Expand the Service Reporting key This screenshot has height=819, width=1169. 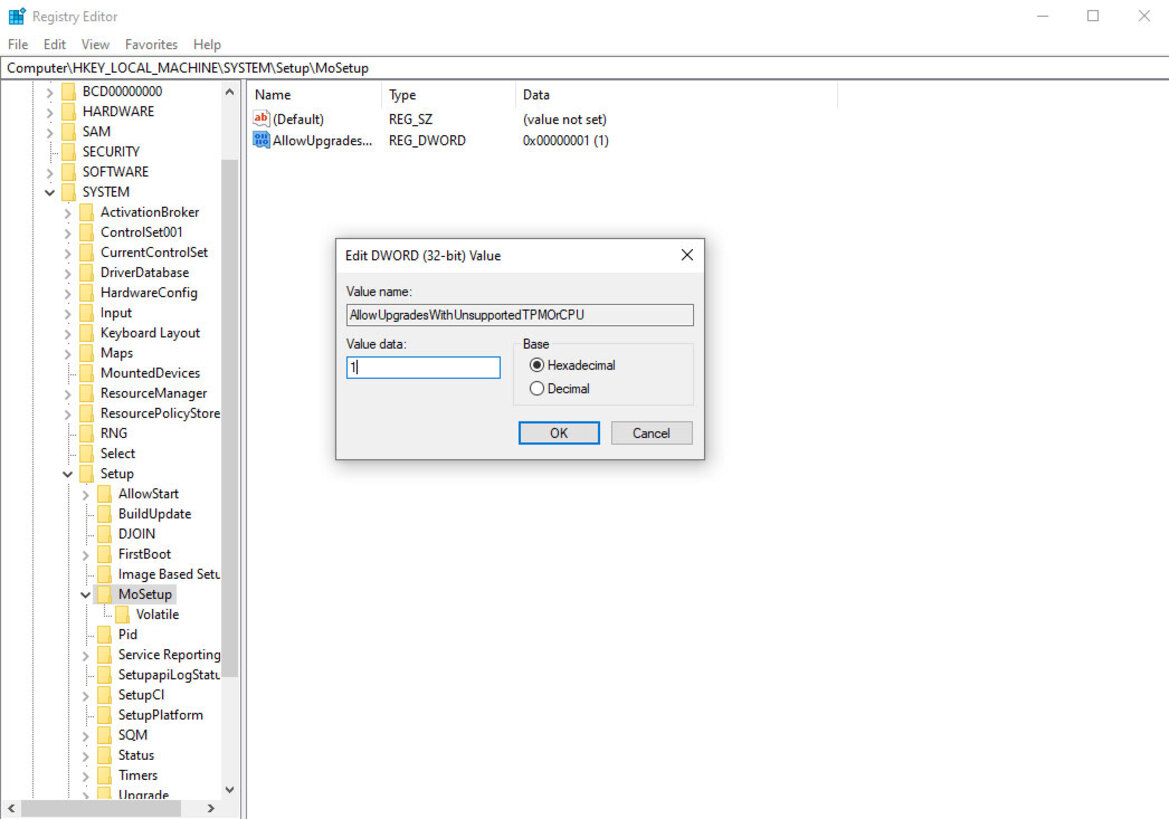tap(85, 654)
